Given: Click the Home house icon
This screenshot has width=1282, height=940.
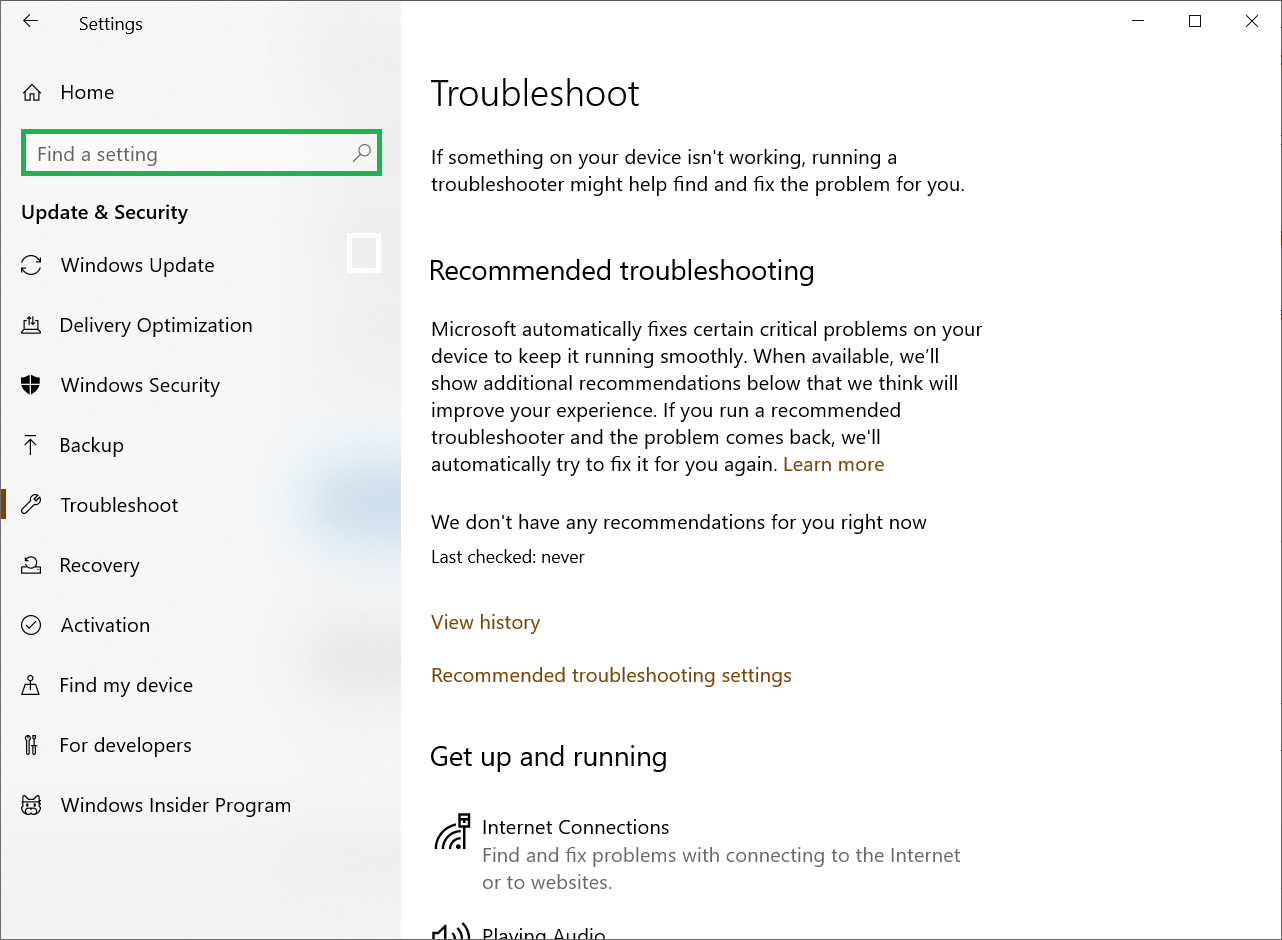Looking at the screenshot, I should (x=31, y=92).
